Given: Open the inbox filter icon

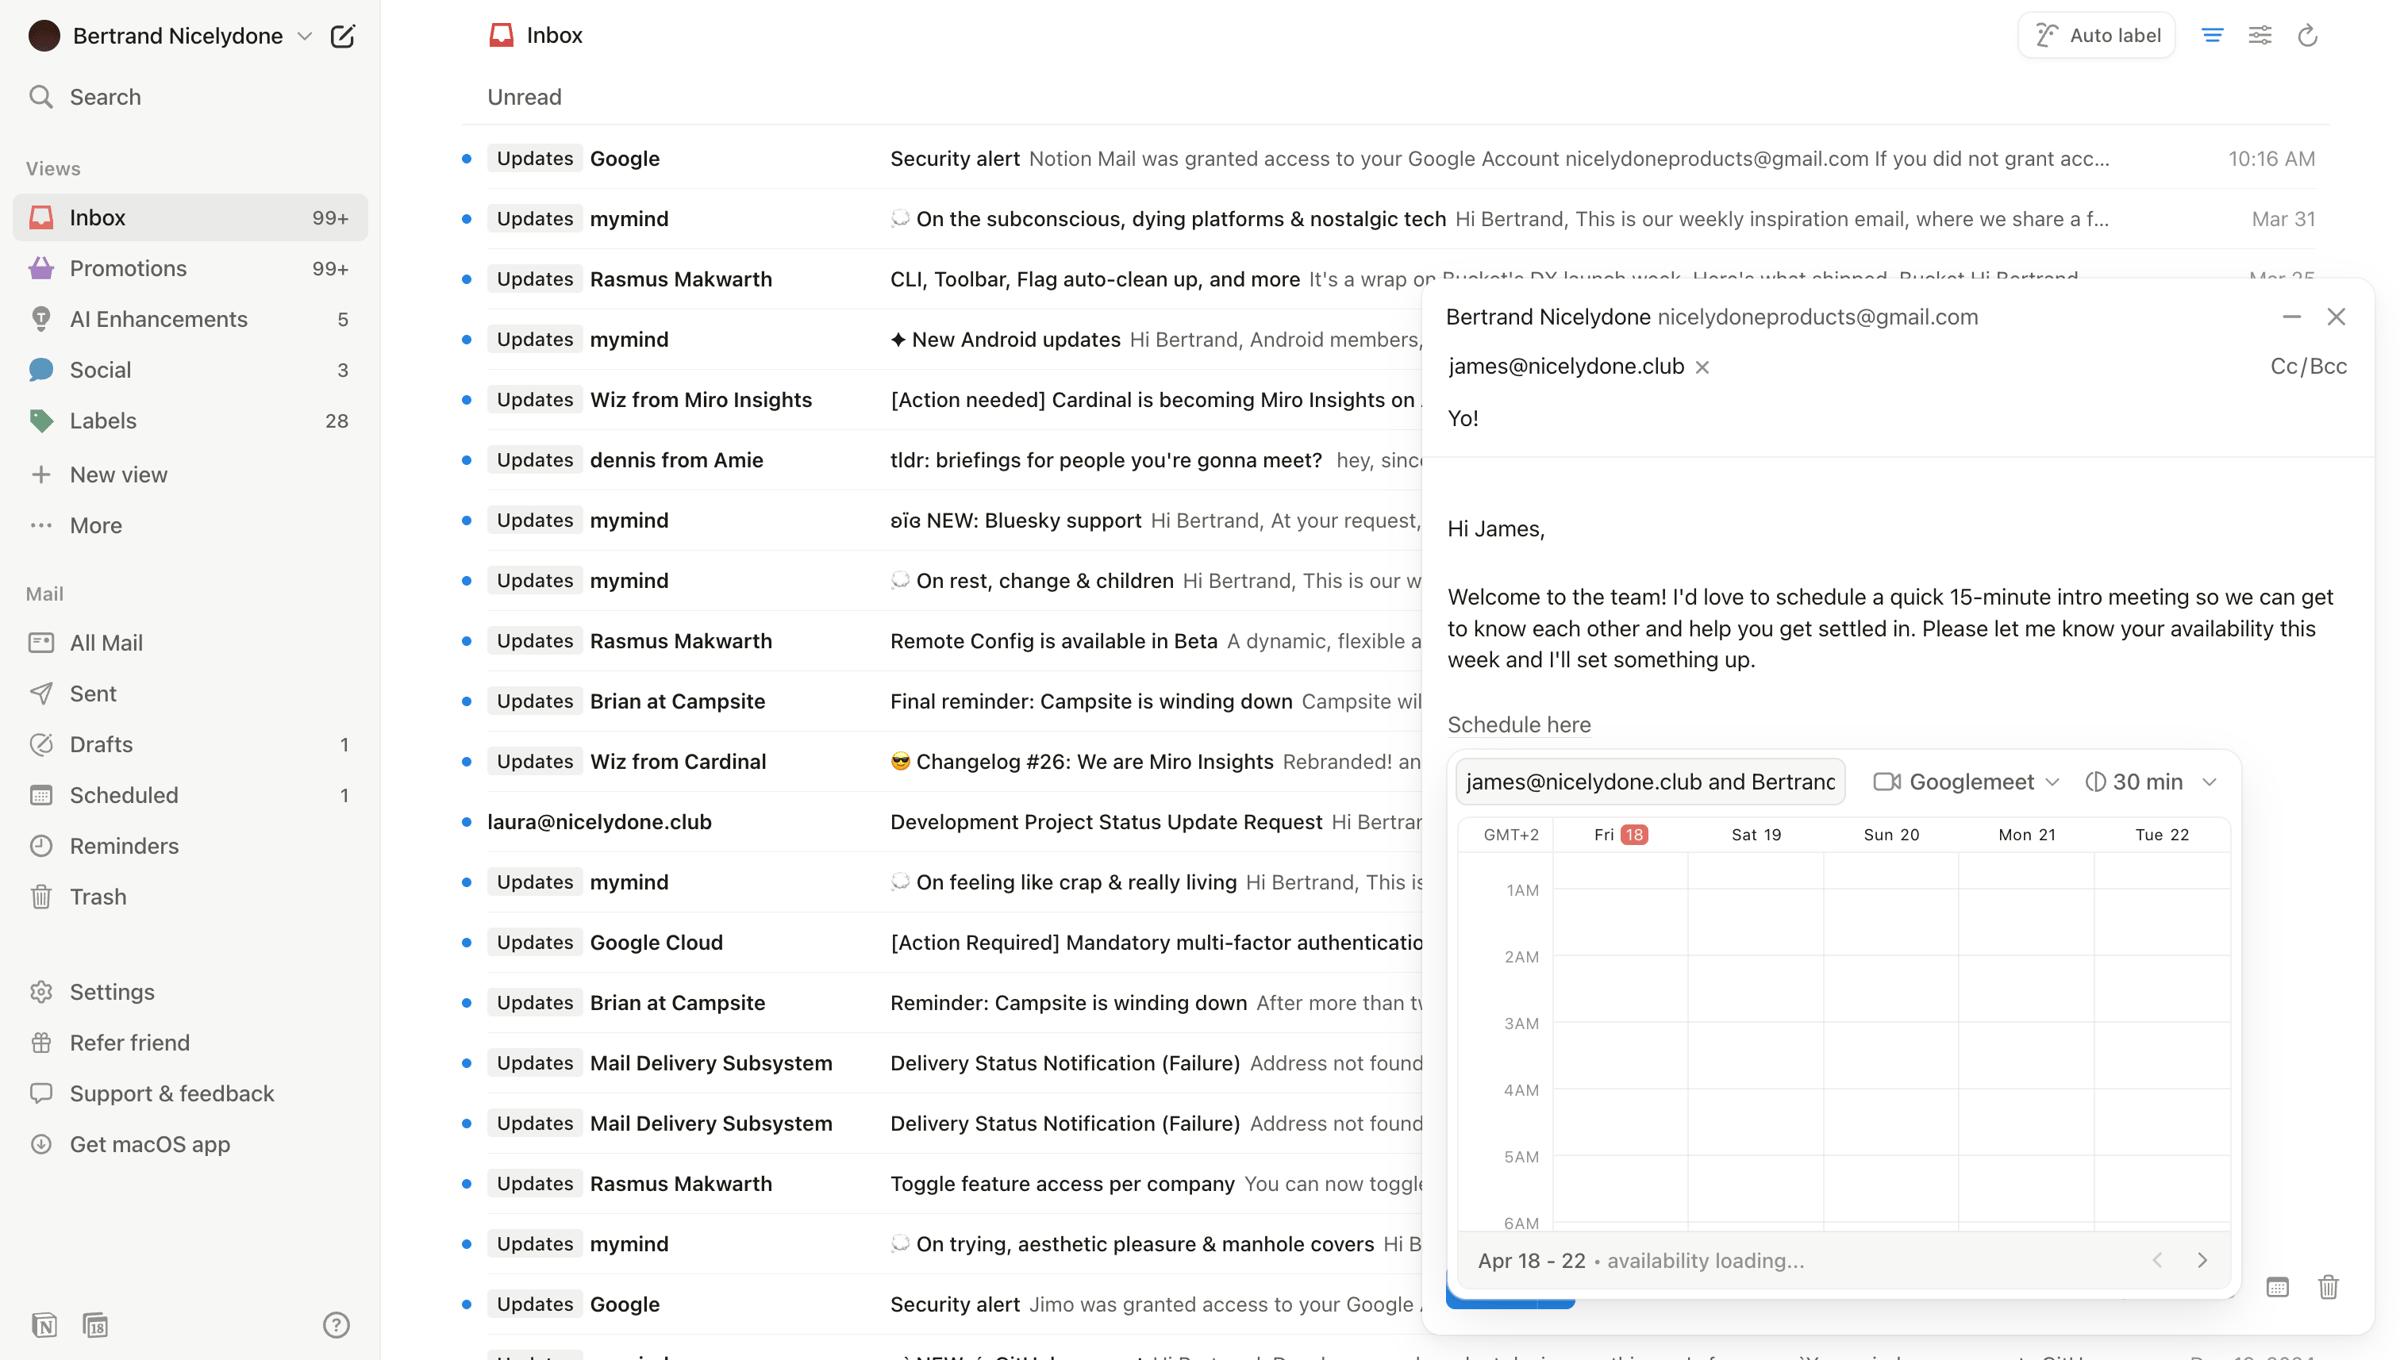Looking at the screenshot, I should 2212,35.
